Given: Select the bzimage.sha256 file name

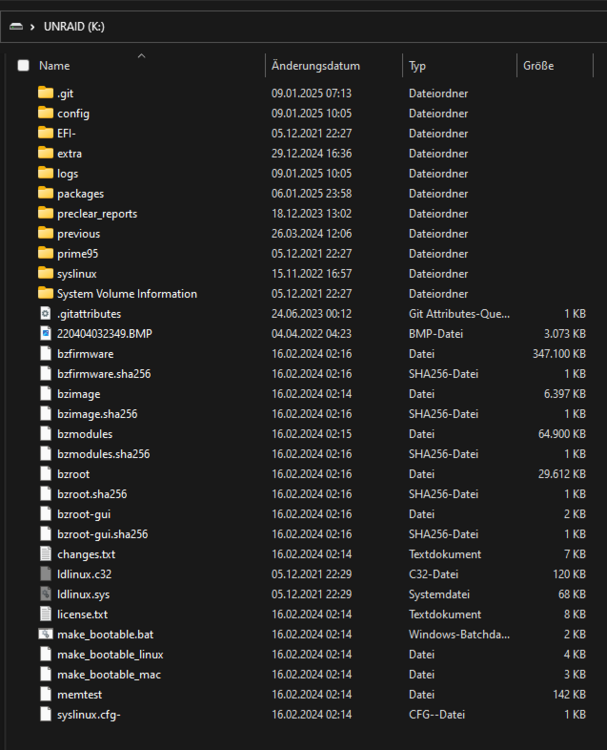Looking at the screenshot, I should [x=97, y=414].
